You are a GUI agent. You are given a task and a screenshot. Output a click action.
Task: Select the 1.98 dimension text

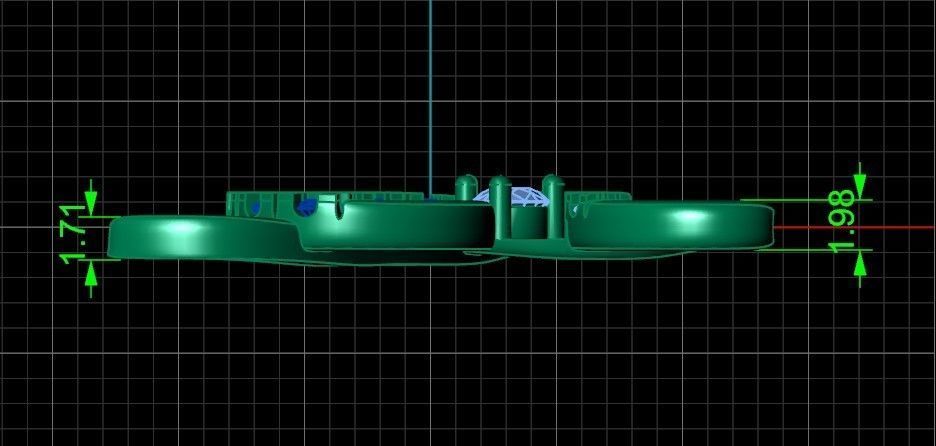point(843,222)
